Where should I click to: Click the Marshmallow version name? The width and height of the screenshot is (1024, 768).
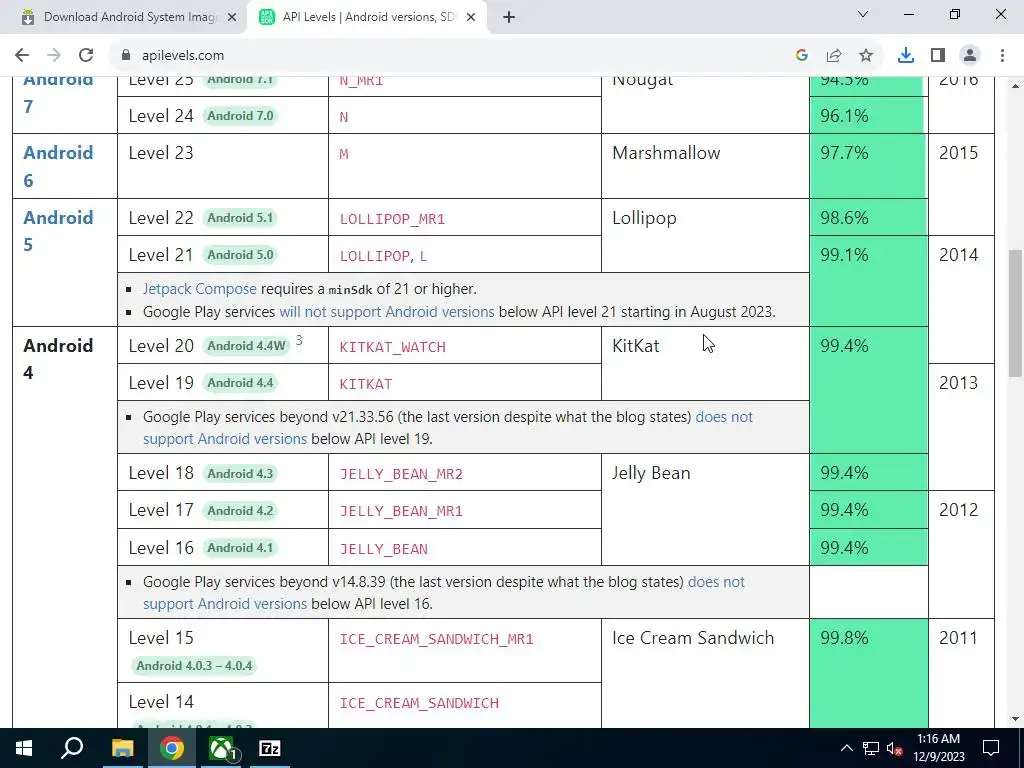(x=666, y=153)
